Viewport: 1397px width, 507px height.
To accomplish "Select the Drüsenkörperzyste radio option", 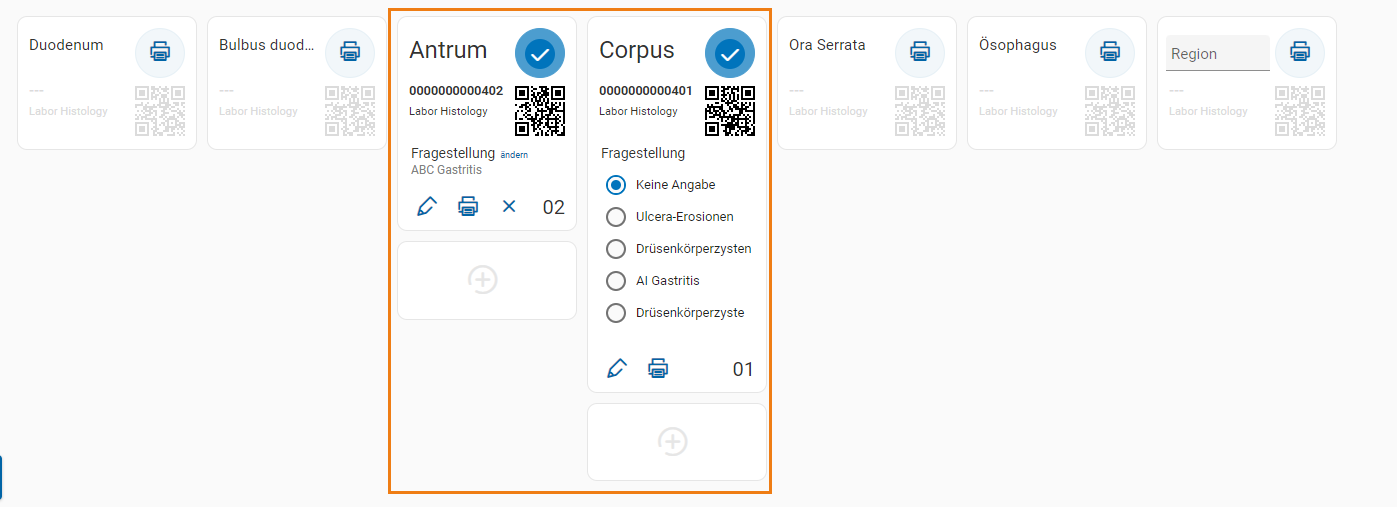I will (x=616, y=313).
